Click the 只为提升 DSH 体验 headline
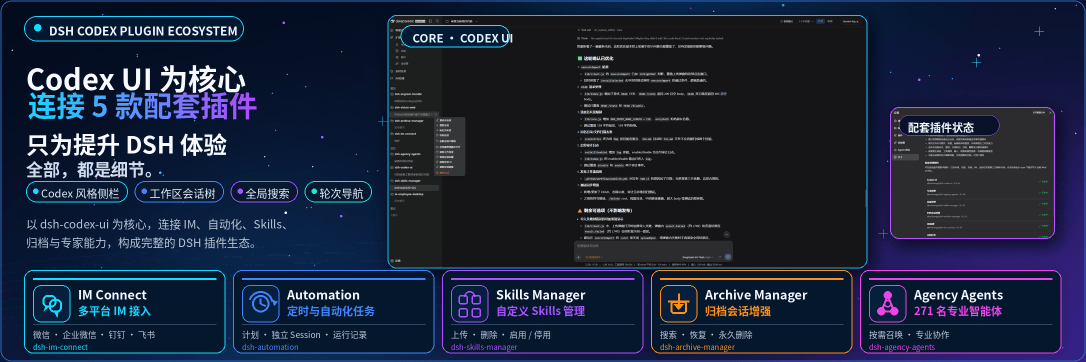This screenshot has width=1086, height=362. coord(127,145)
